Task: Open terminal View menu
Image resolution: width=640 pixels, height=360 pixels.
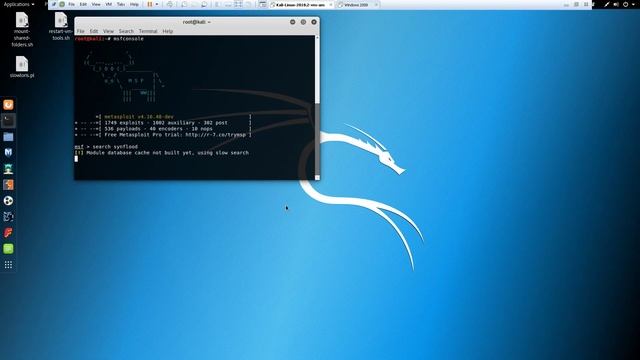Action: pos(108,31)
